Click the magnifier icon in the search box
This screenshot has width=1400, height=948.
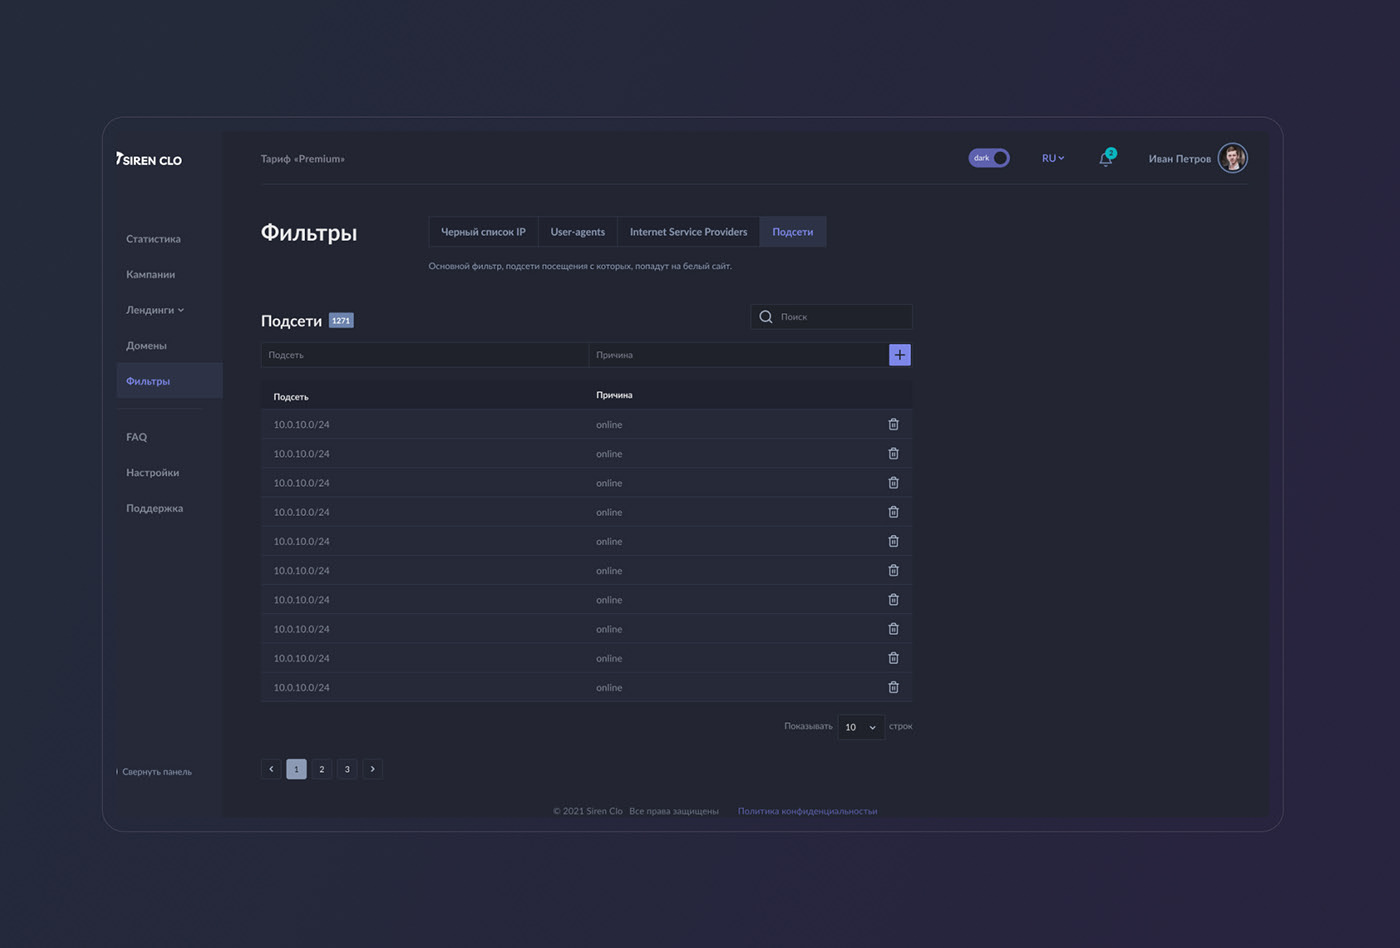point(766,317)
